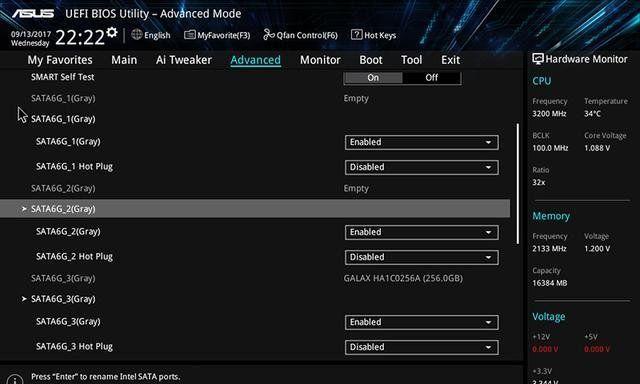The height and width of the screenshot is (384, 640).
Task: Open the SATA6G_1 Hot Plug dropdown
Action: pos(421,167)
